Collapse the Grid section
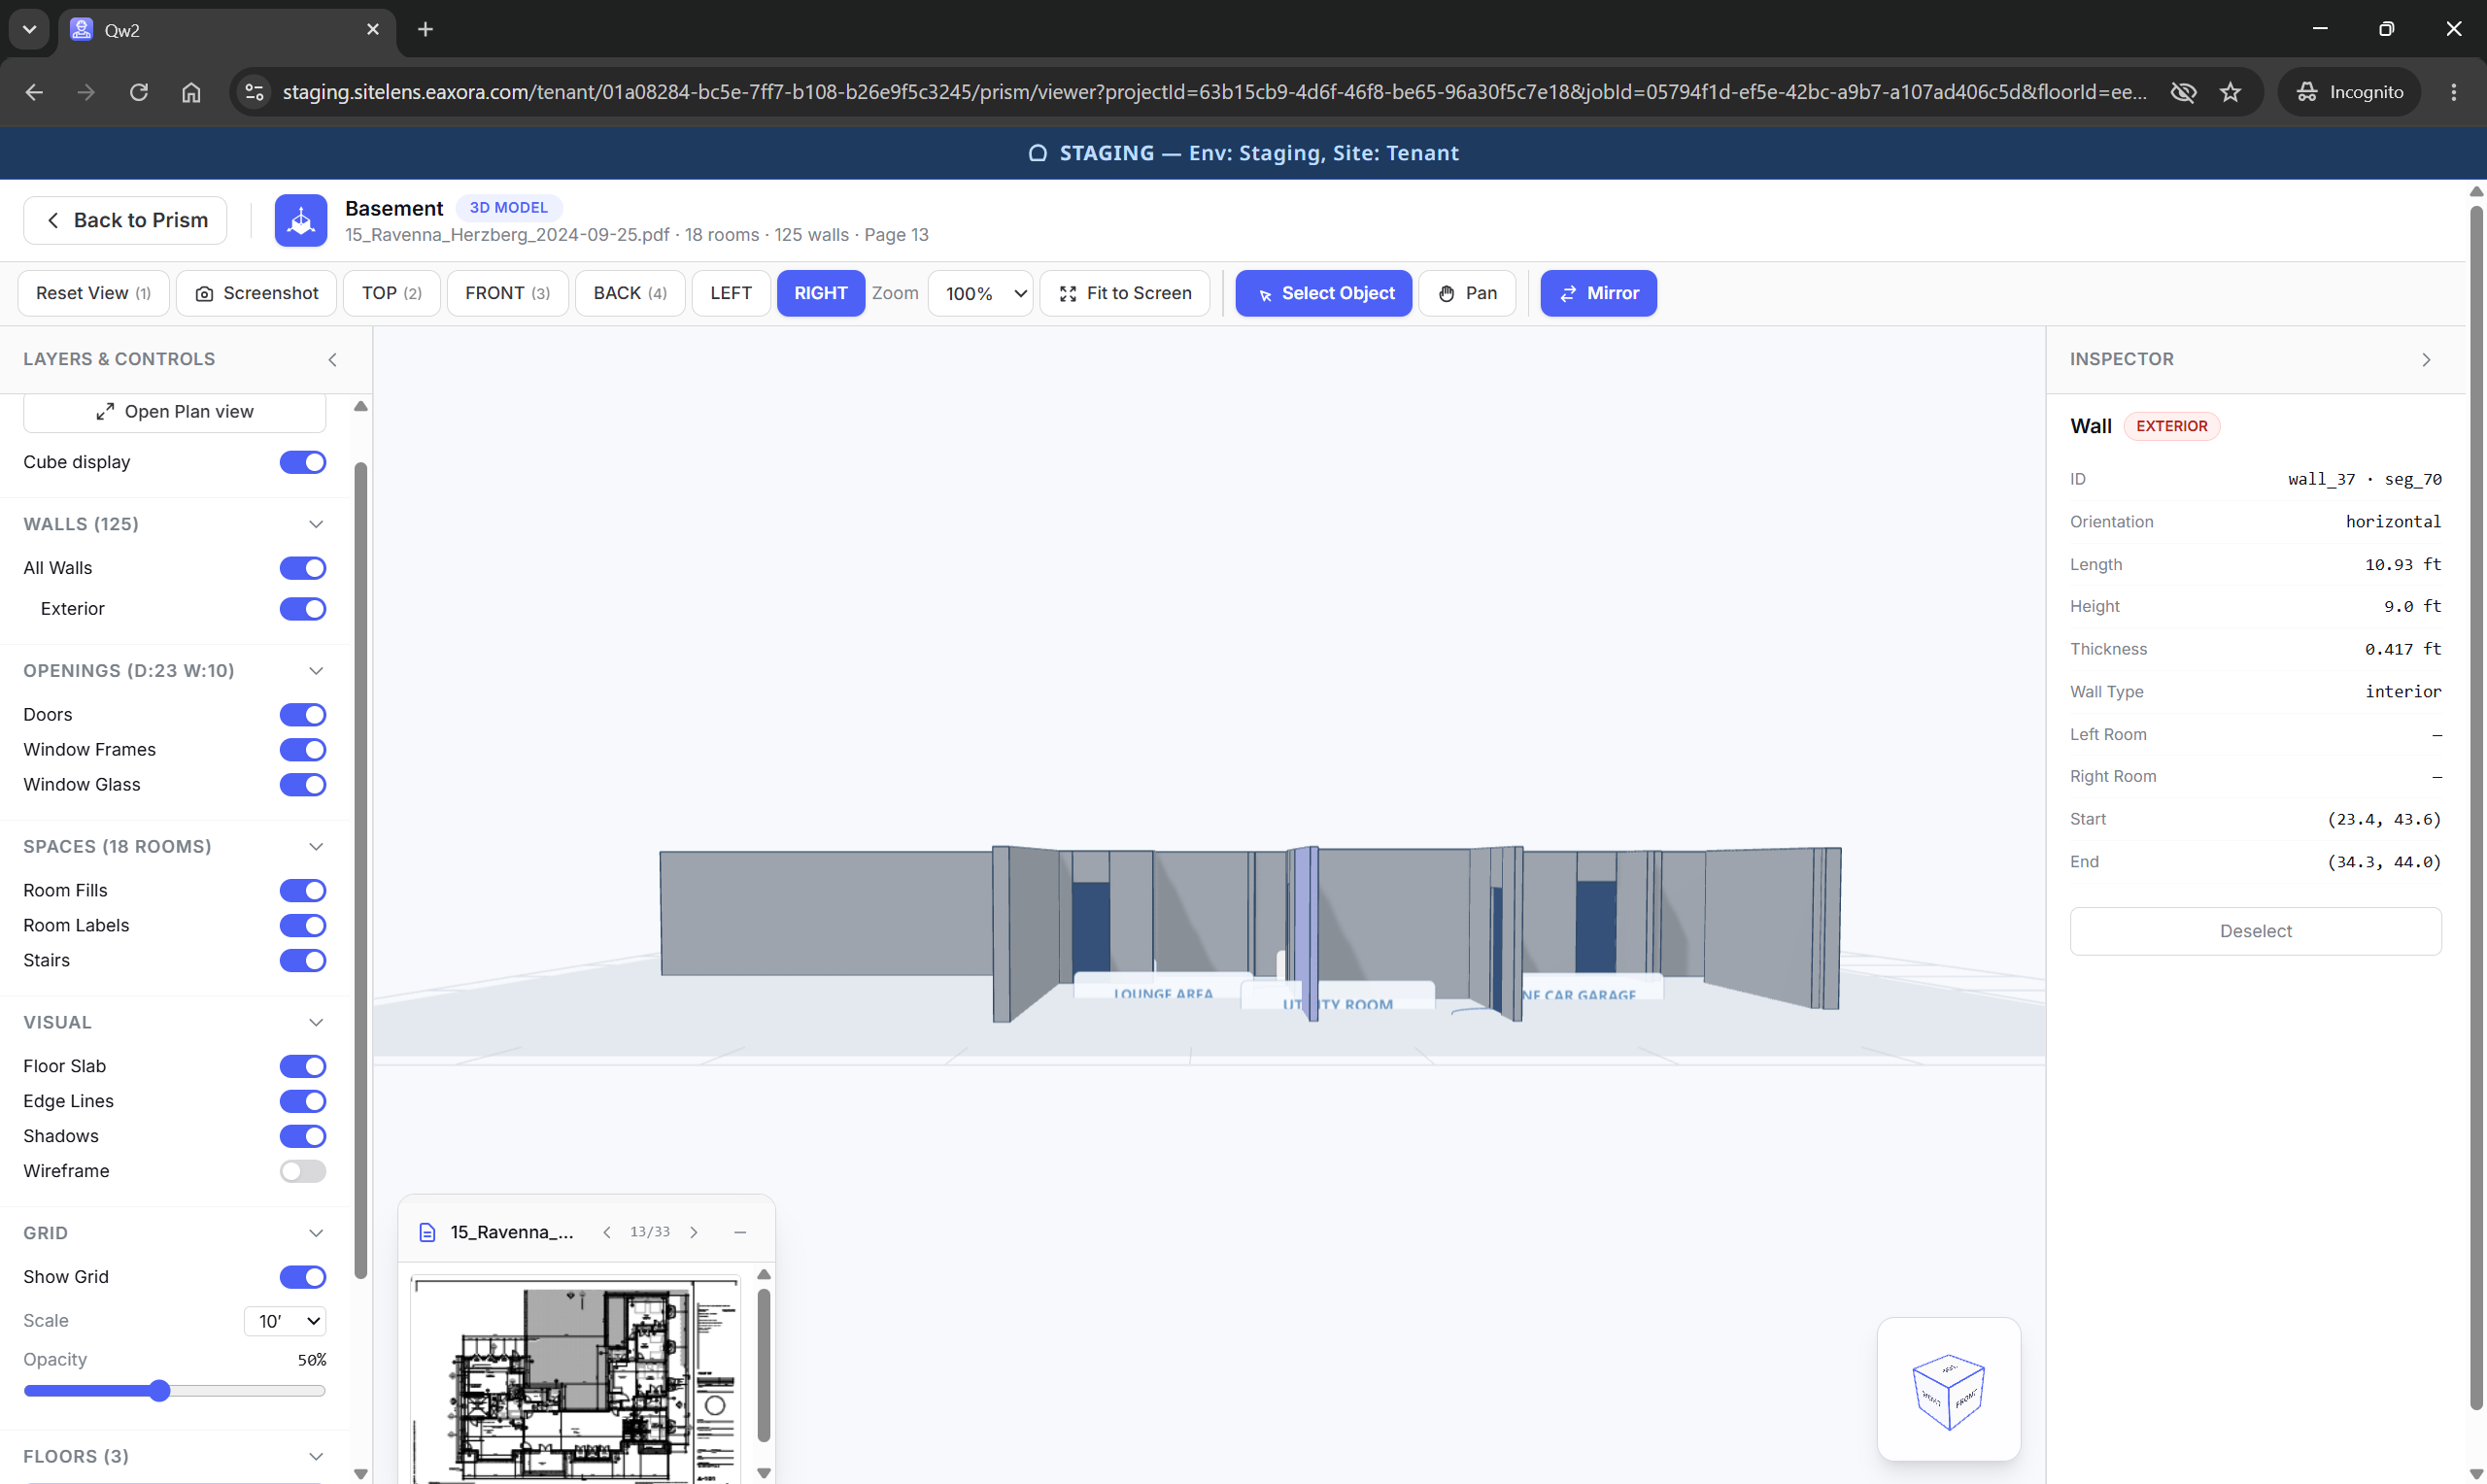 316,1233
